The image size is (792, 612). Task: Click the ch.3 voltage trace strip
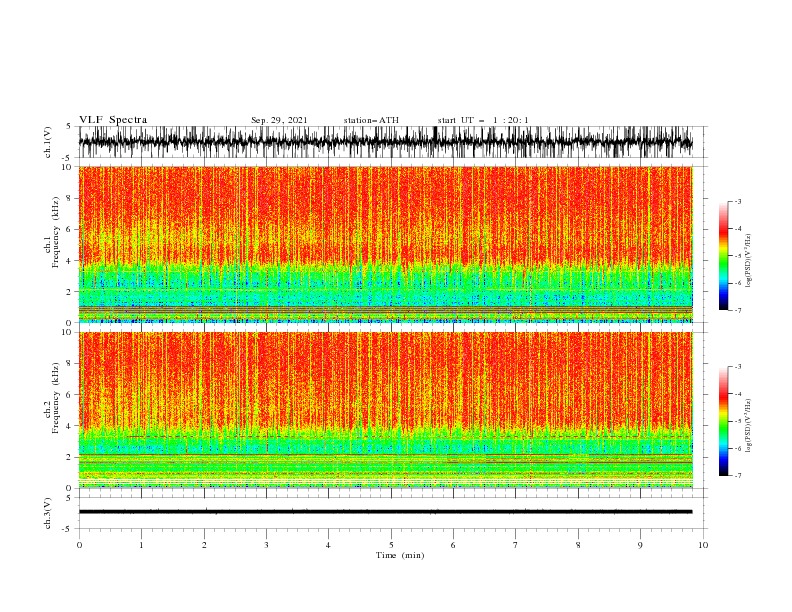391,513
